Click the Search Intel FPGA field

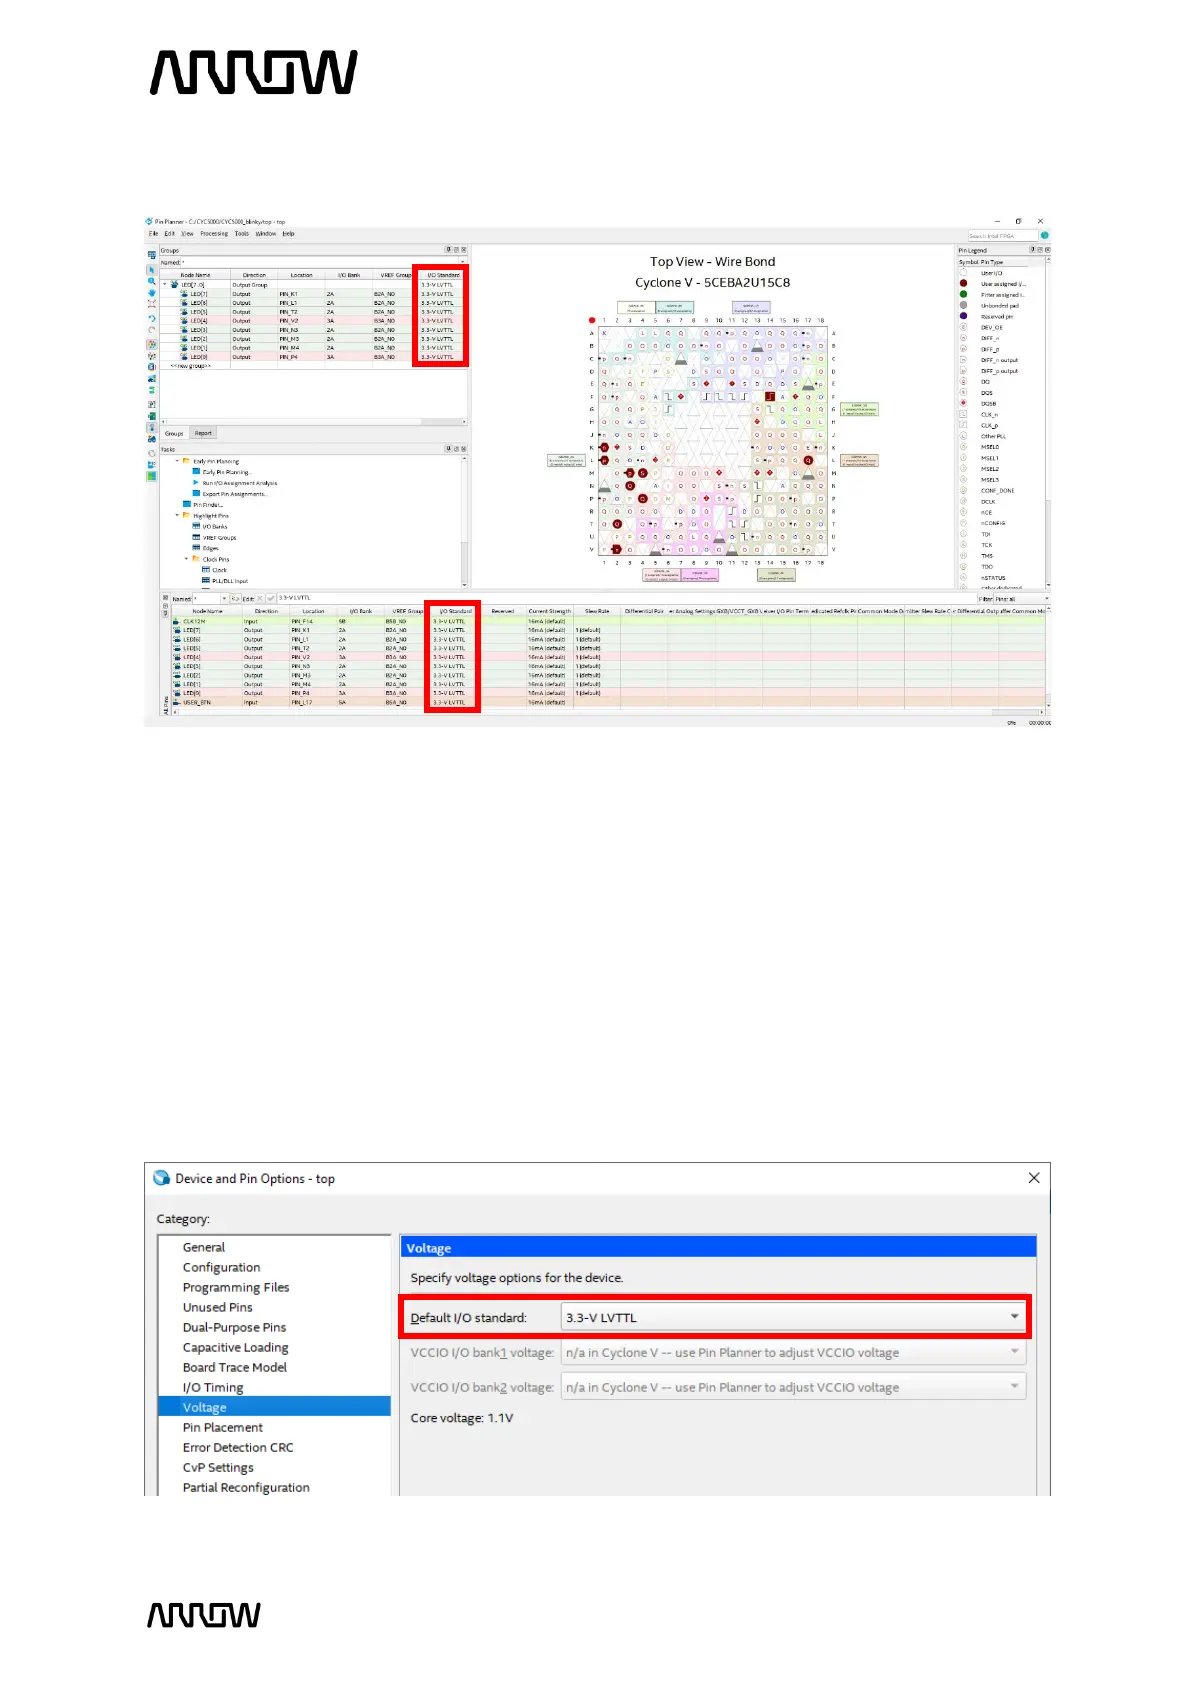(x=1003, y=236)
